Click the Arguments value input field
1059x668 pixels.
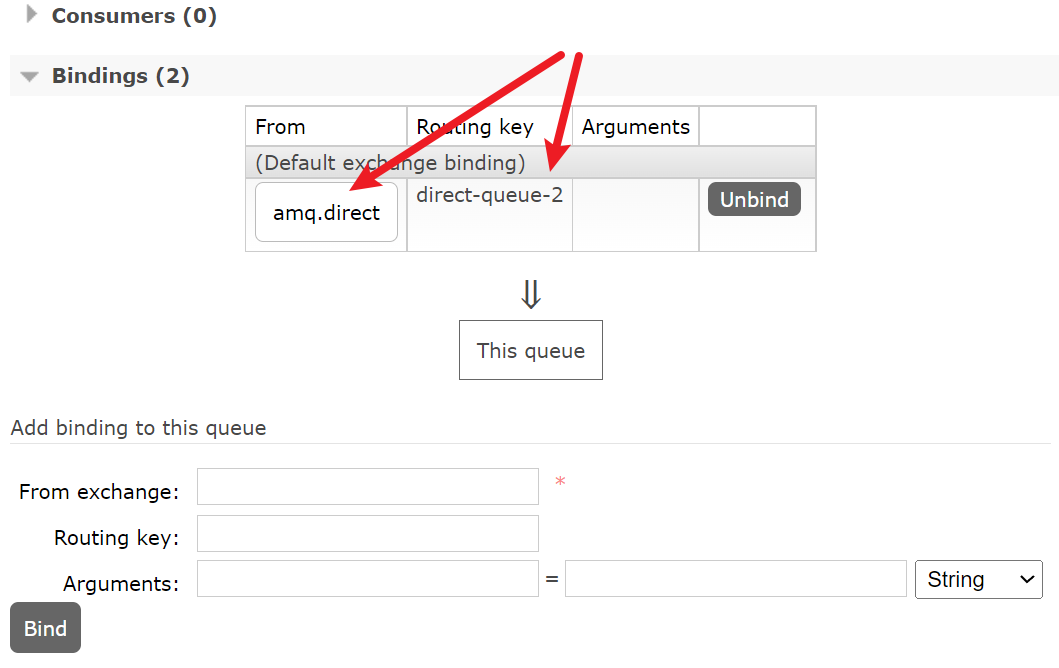(x=735, y=579)
